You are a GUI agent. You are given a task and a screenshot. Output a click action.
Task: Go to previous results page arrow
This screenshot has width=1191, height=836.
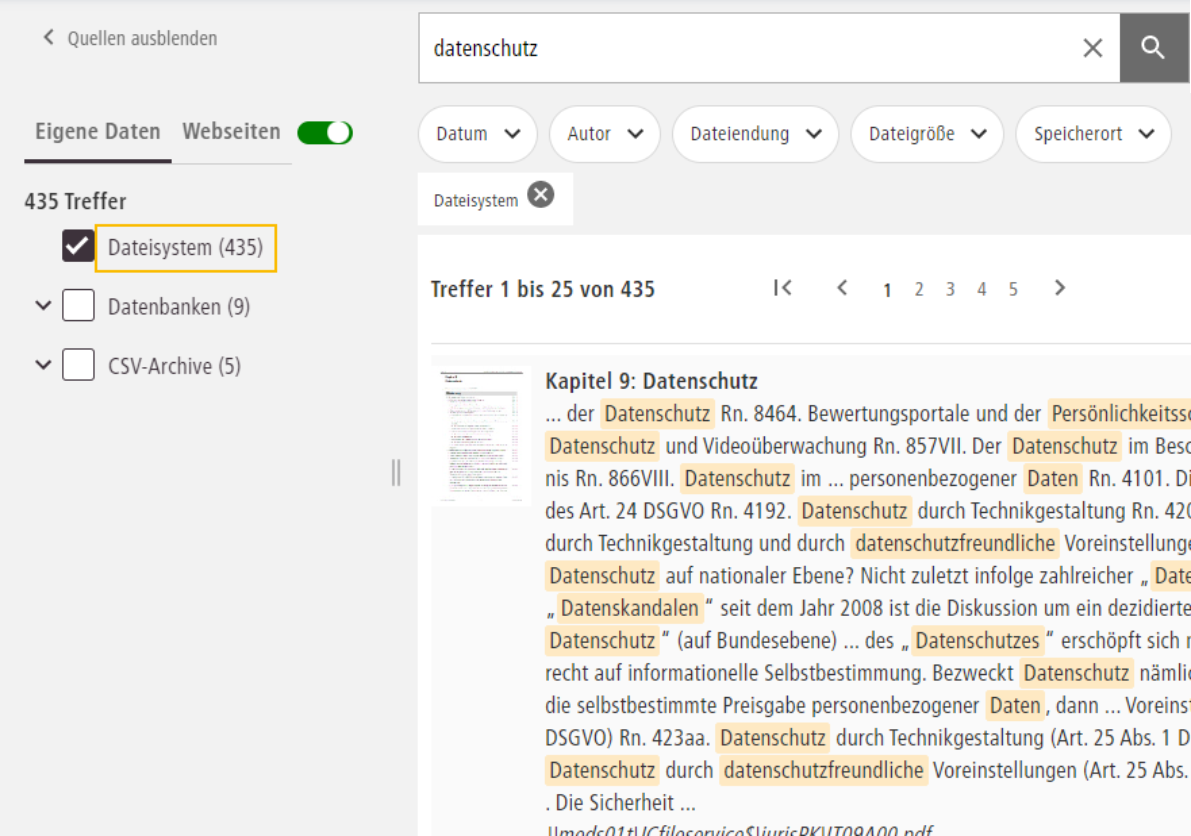pyautogui.click(x=842, y=288)
